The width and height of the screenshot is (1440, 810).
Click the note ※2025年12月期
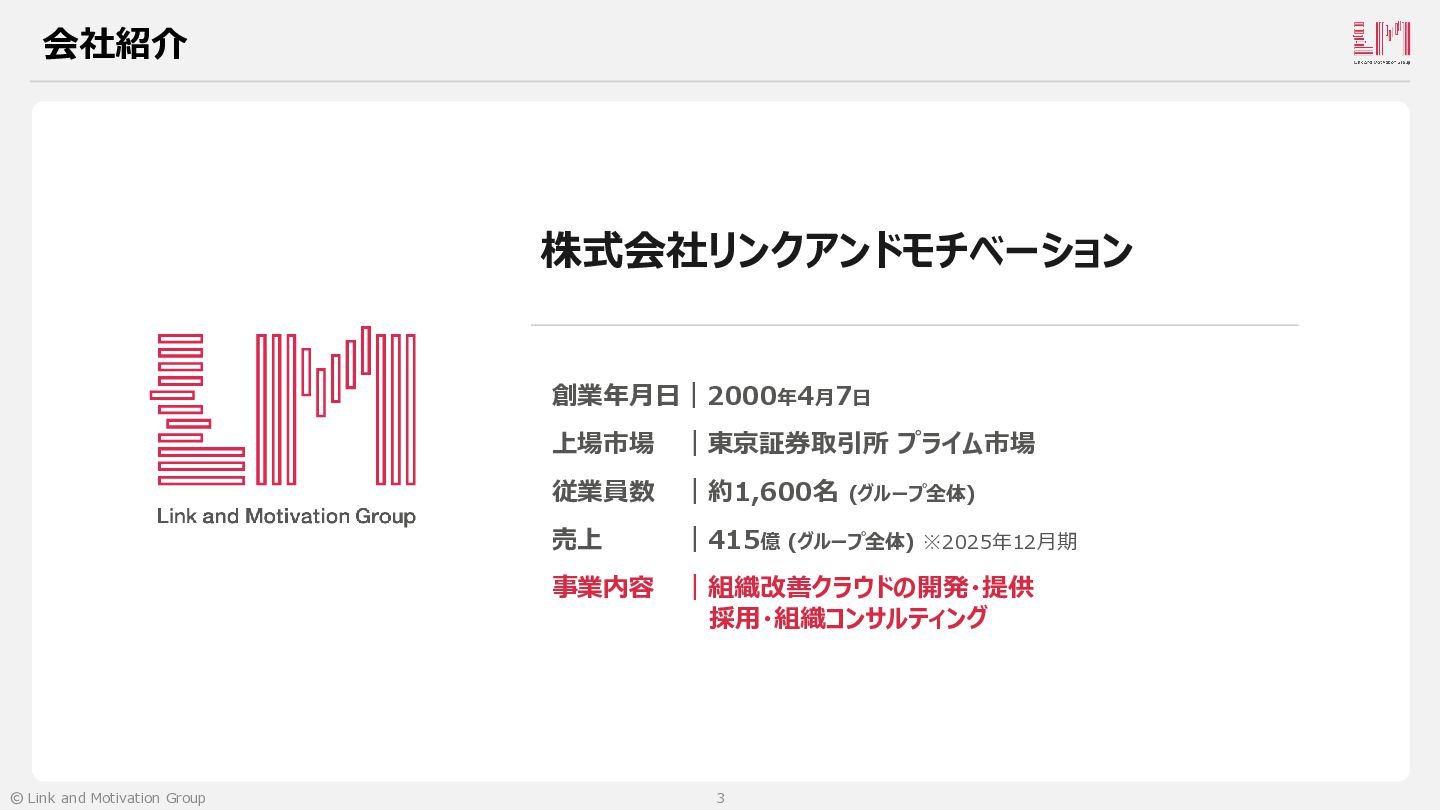pyautogui.click(x=1000, y=541)
